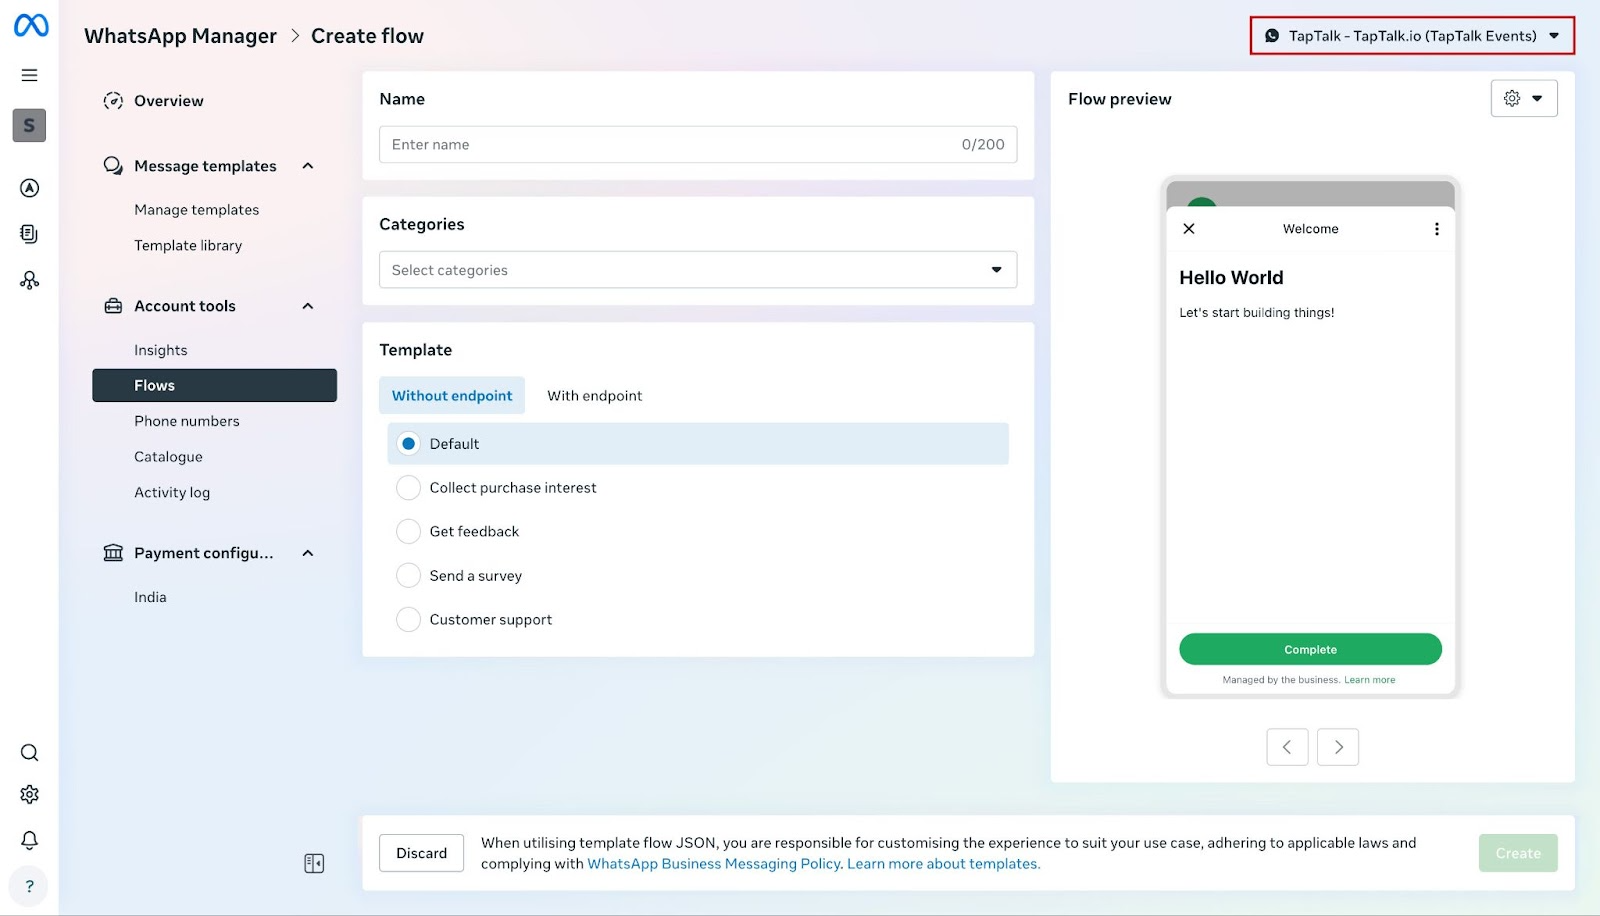The width and height of the screenshot is (1600, 916).
Task: Click the Hello World heading in preview
Action: click(1231, 278)
